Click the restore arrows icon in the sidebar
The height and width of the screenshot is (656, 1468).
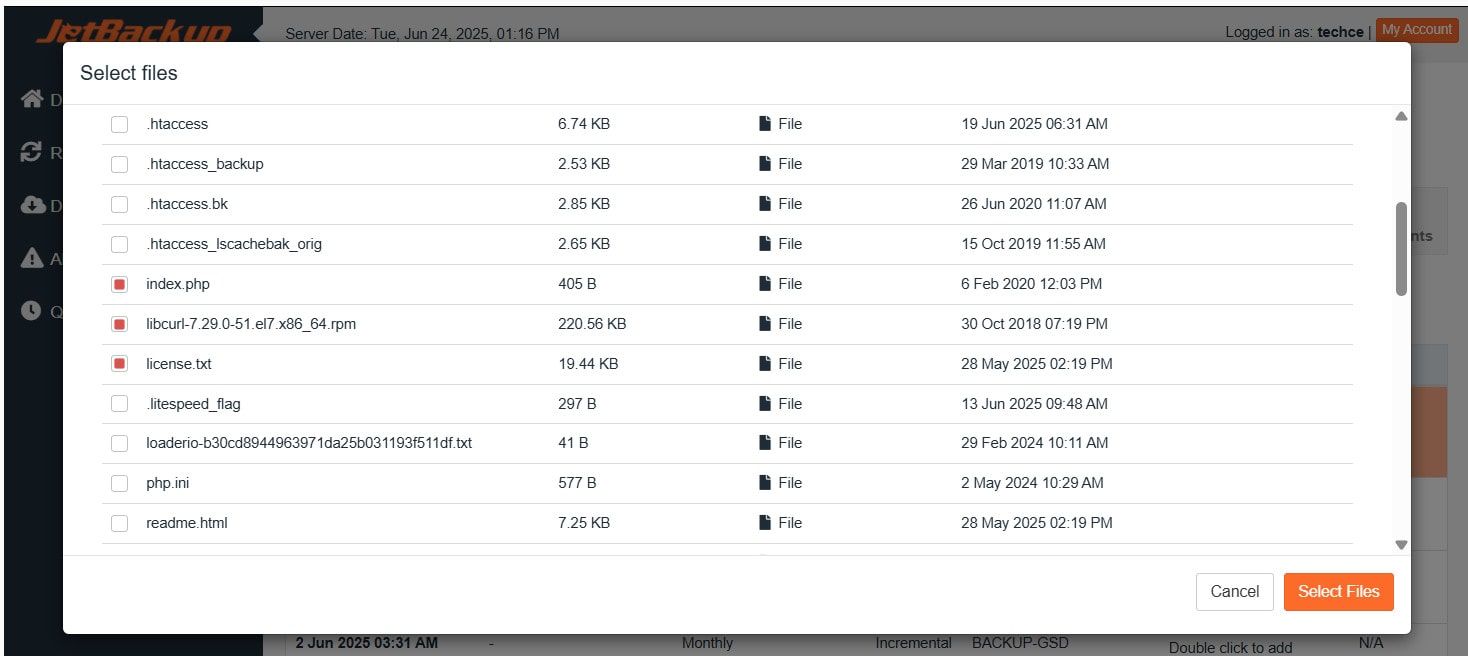click(x=32, y=152)
